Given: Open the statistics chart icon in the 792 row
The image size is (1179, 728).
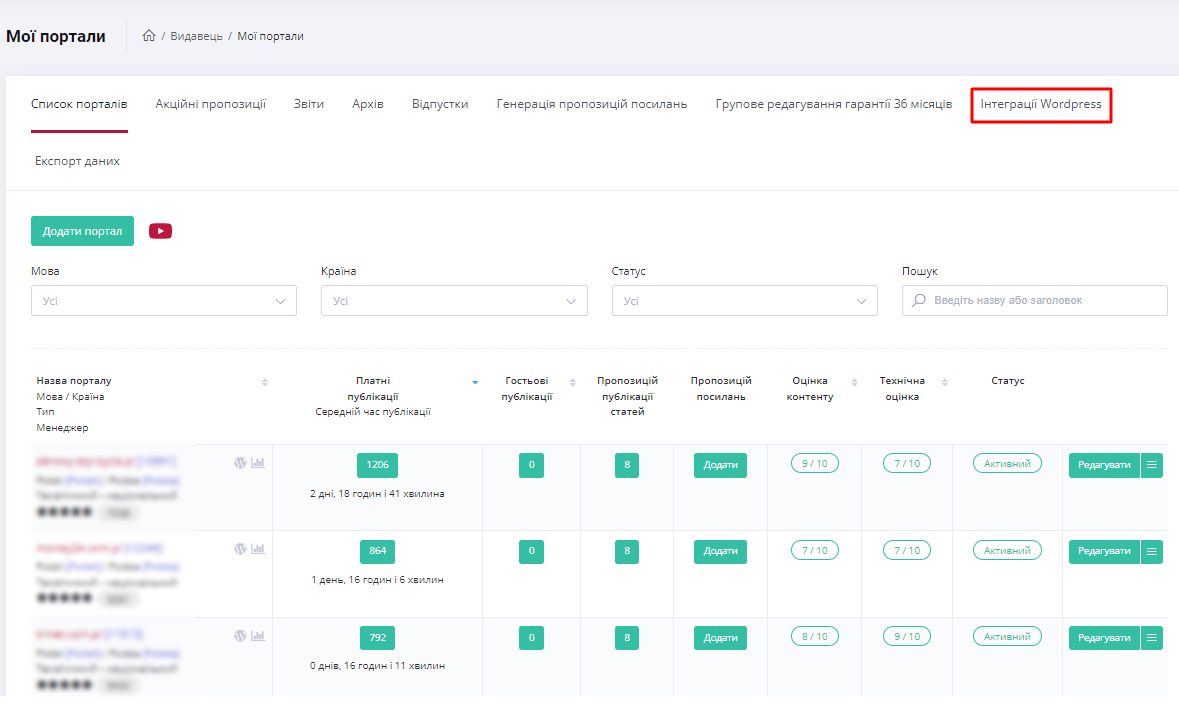Looking at the screenshot, I should tap(258, 635).
